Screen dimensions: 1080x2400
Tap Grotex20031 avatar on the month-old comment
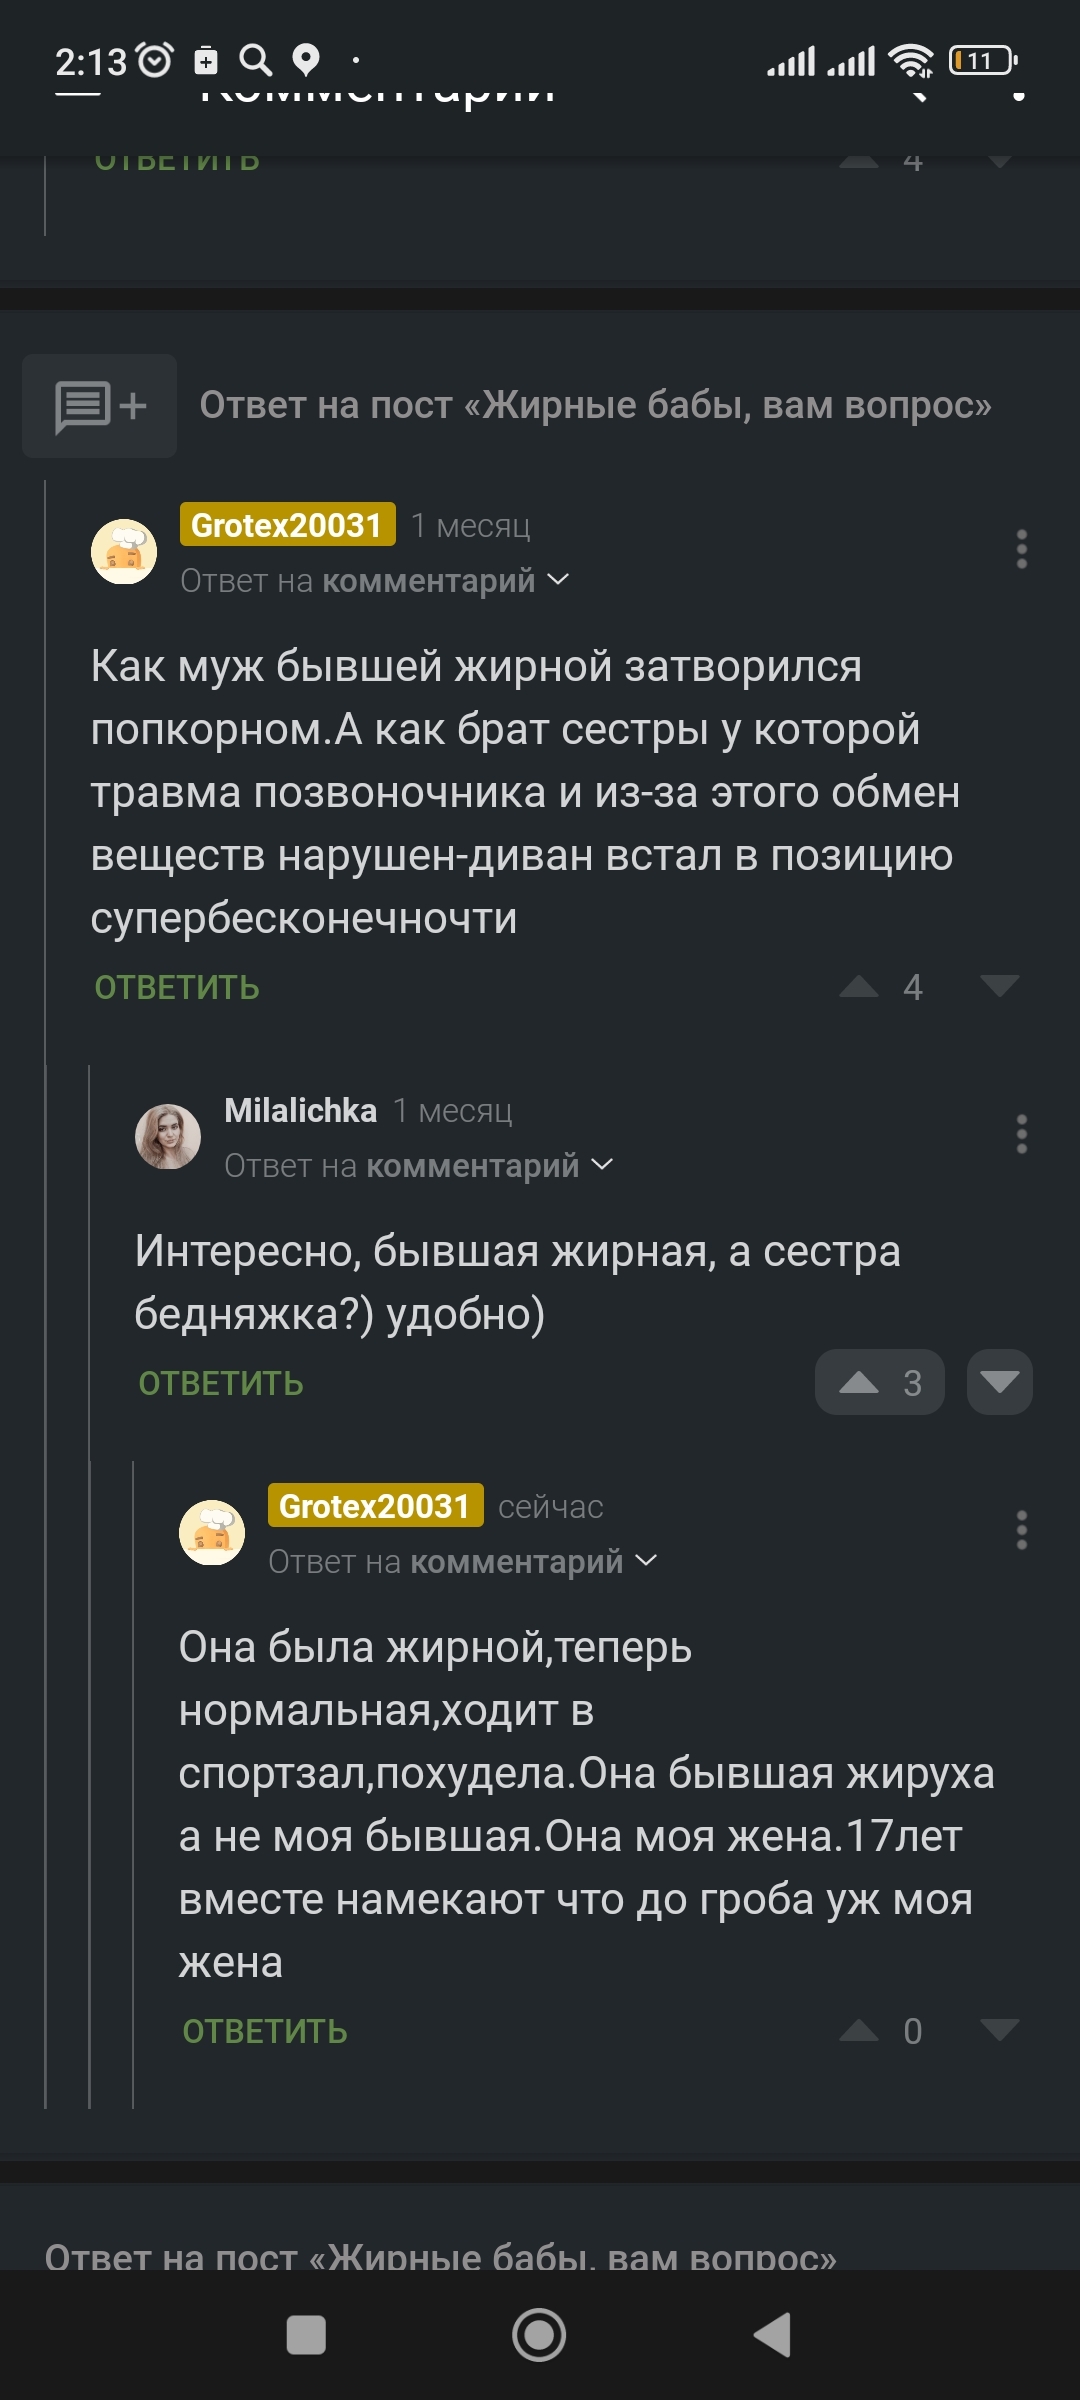(124, 551)
